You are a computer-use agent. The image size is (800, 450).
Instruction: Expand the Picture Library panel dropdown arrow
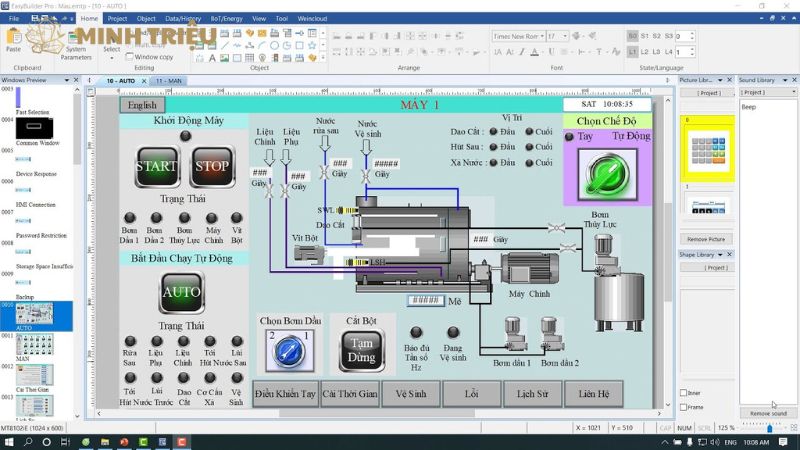click(x=721, y=79)
